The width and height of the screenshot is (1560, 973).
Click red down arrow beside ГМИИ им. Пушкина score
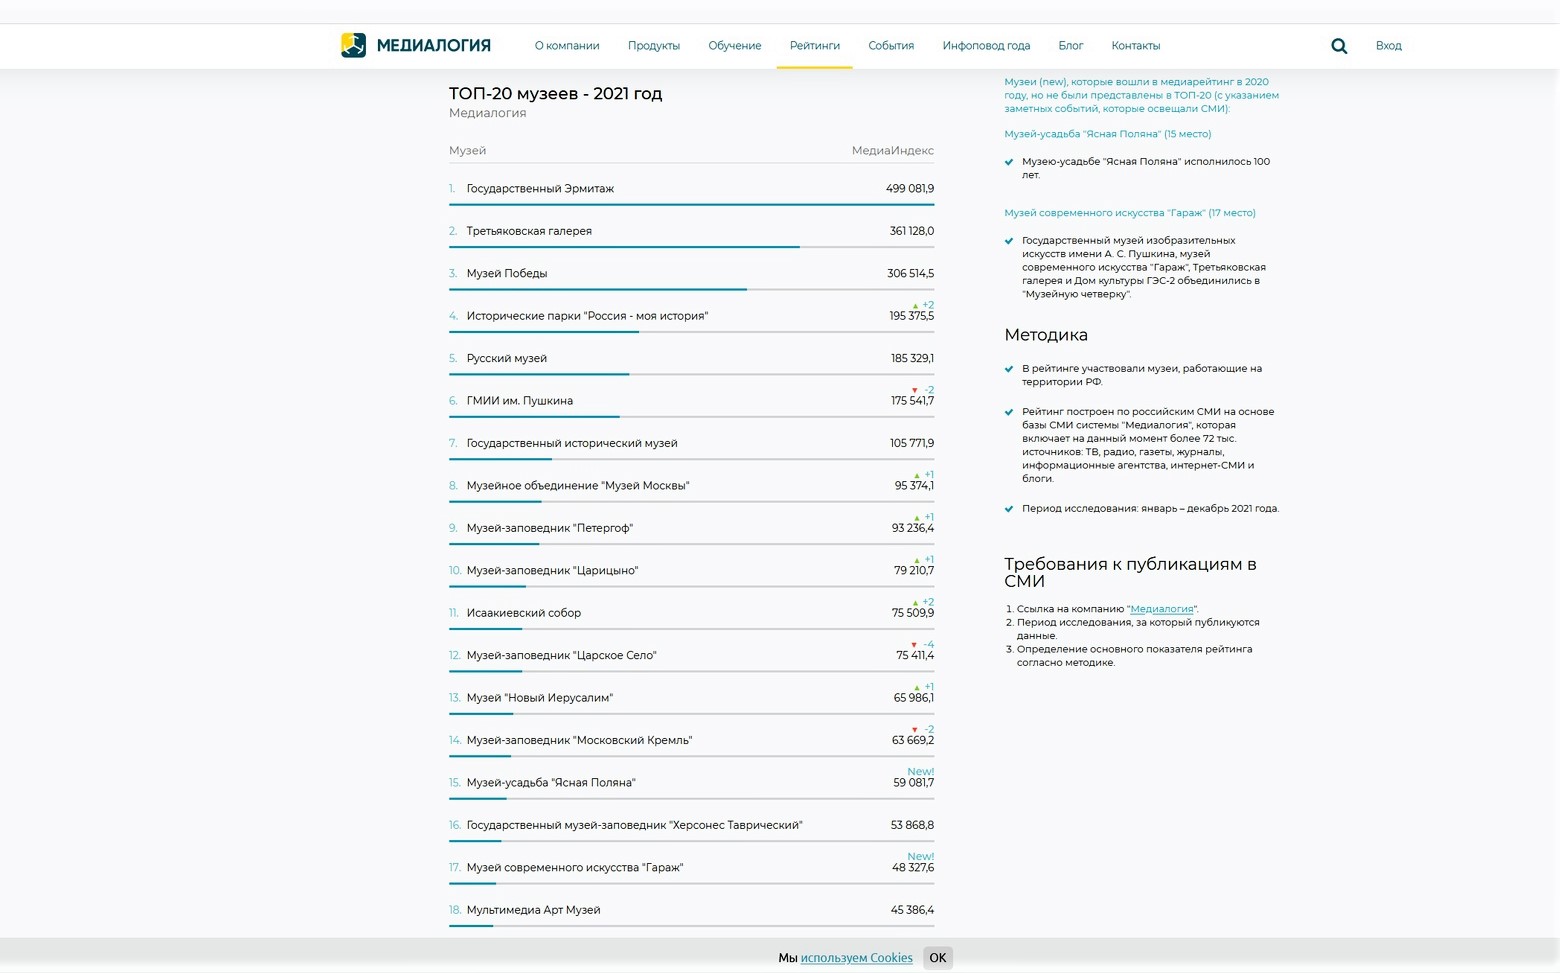click(x=914, y=390)
